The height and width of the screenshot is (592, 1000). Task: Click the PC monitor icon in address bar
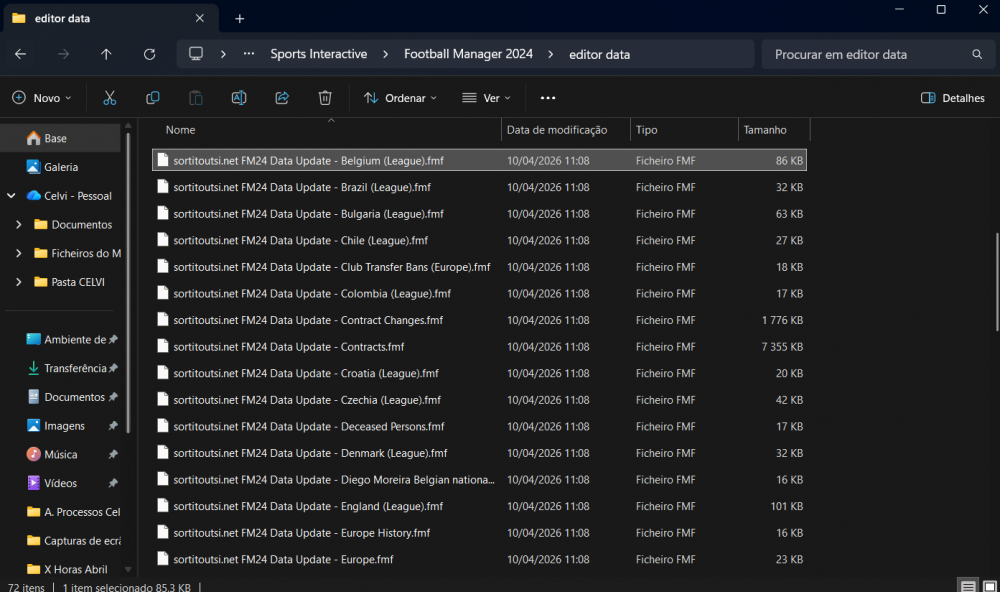pos(196,54)
